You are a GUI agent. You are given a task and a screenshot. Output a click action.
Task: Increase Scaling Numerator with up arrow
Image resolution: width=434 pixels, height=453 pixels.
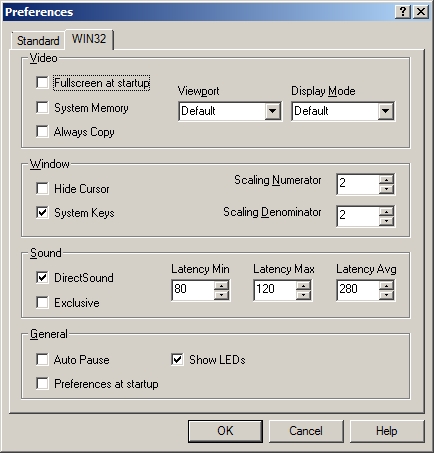[x=386, y=180]
